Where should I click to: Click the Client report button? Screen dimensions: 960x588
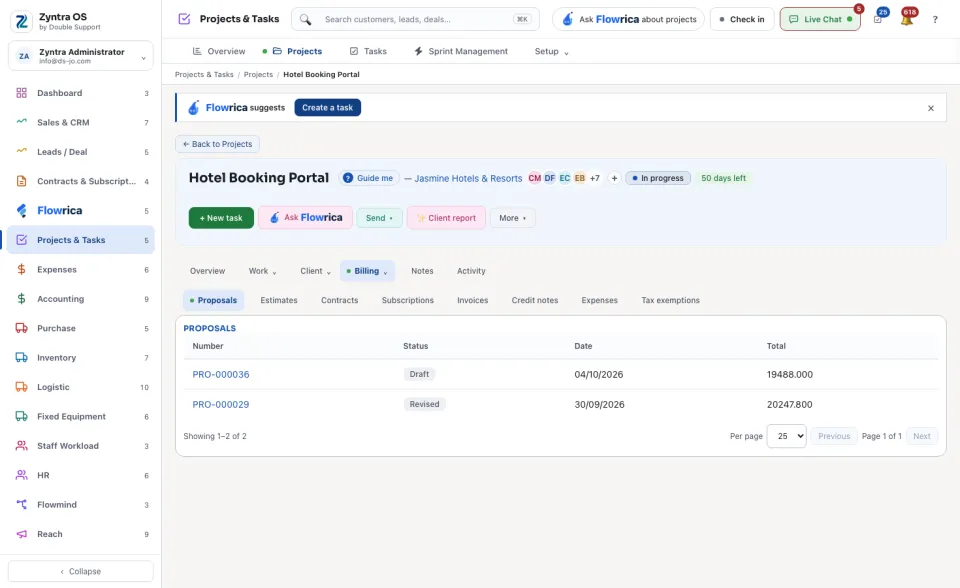point(446,218)
